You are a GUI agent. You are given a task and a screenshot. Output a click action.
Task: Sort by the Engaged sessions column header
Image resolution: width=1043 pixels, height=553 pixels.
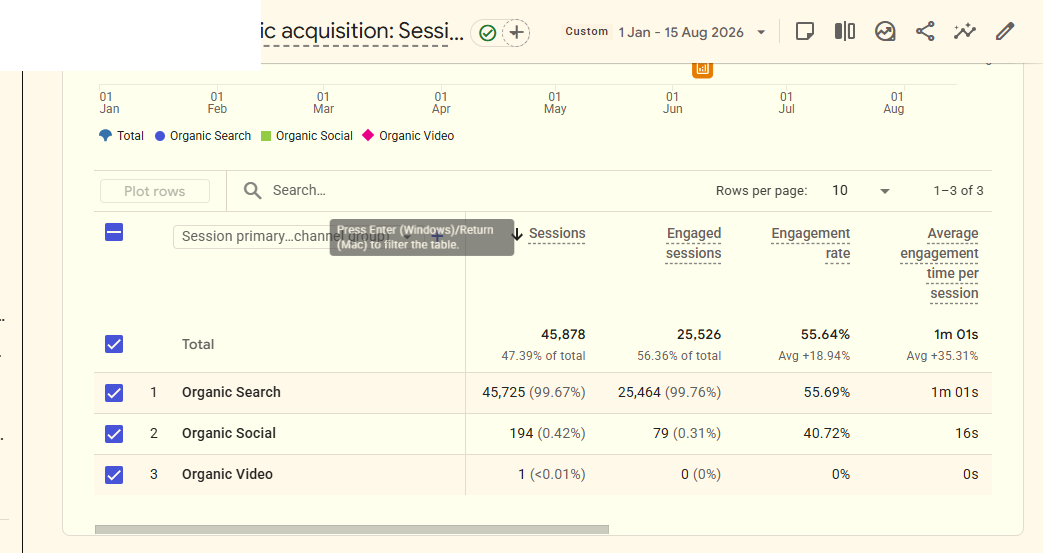pyautogui.click(x=693, y=244)
